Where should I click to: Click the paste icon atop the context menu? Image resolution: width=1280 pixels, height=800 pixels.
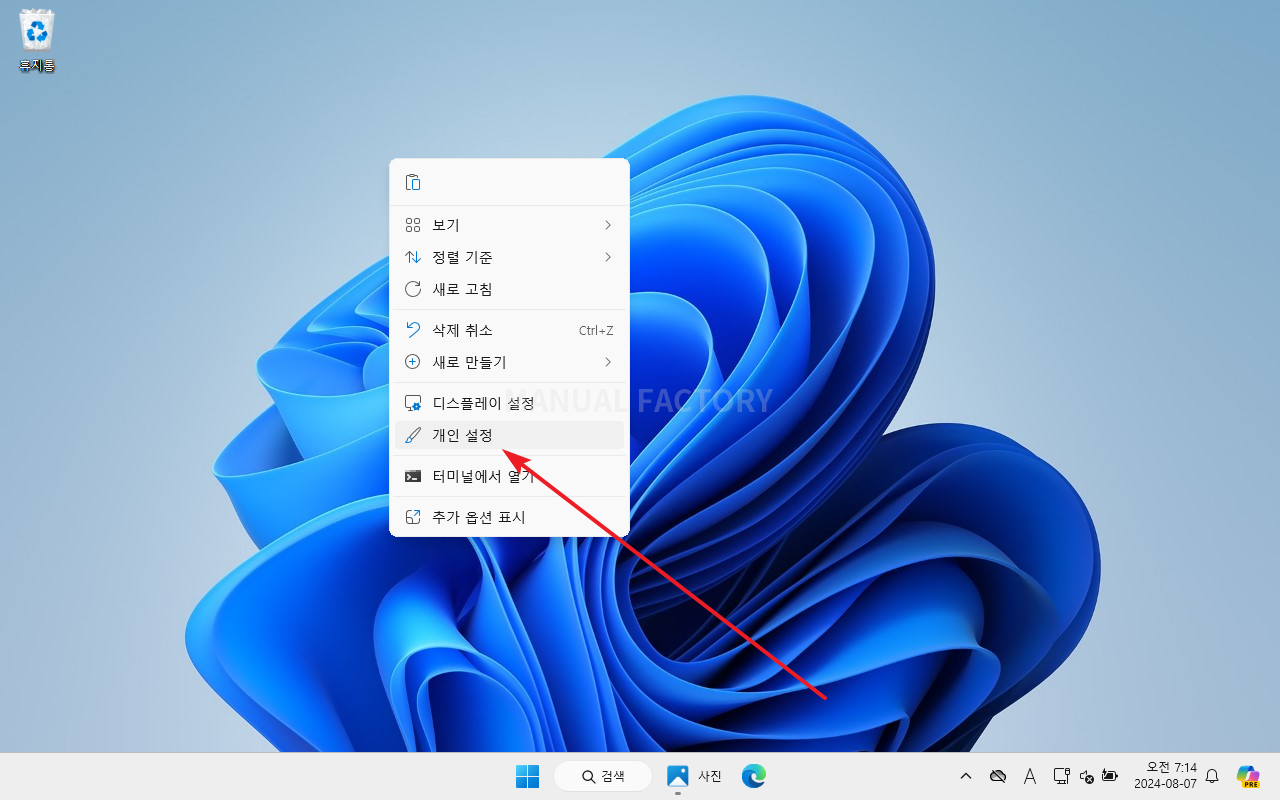pyautogui.click(x=413, y=183)
